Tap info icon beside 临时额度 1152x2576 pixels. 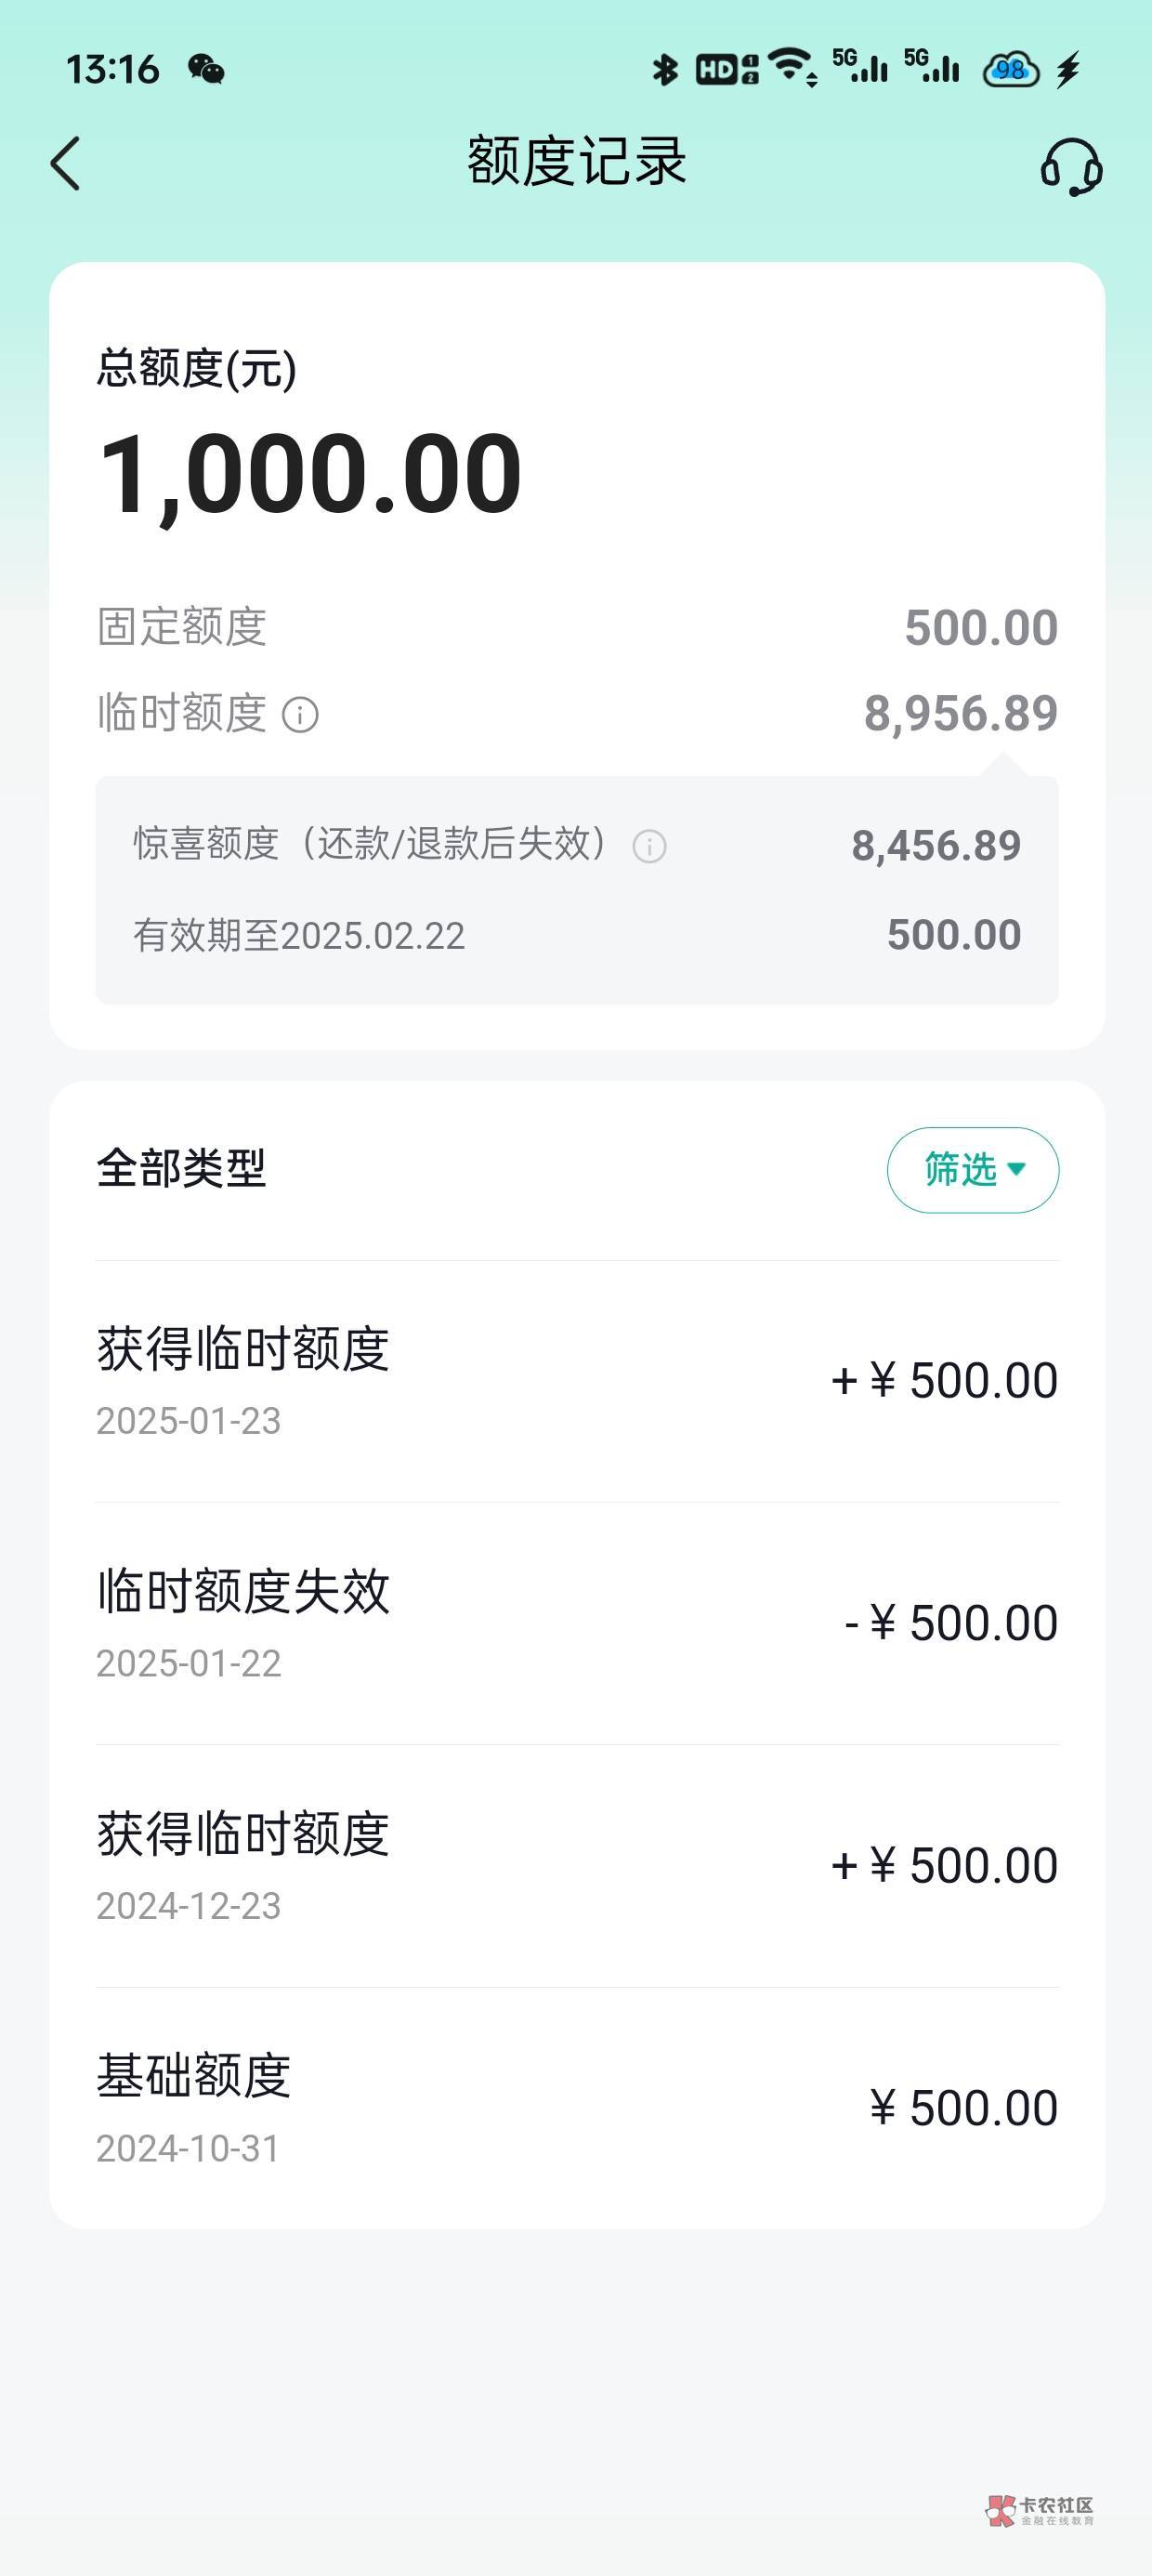pos(300,715)
